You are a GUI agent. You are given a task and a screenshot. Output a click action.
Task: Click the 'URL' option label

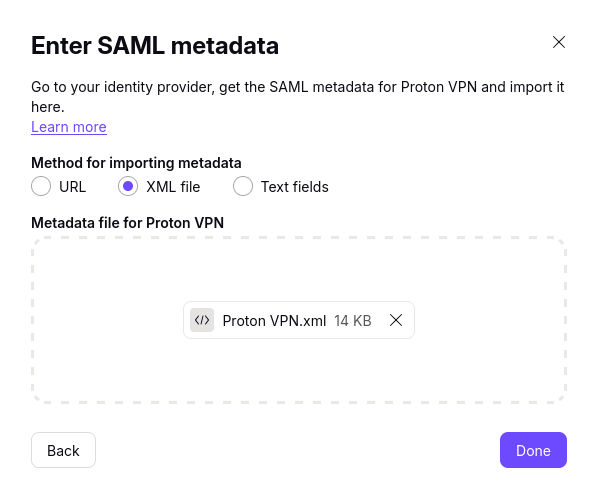(72, 187)
